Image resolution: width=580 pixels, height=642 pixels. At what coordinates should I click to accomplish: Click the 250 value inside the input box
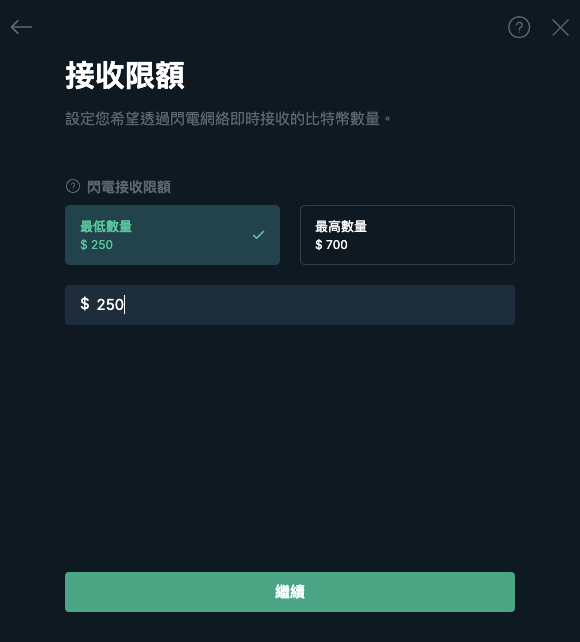point(110,305)
